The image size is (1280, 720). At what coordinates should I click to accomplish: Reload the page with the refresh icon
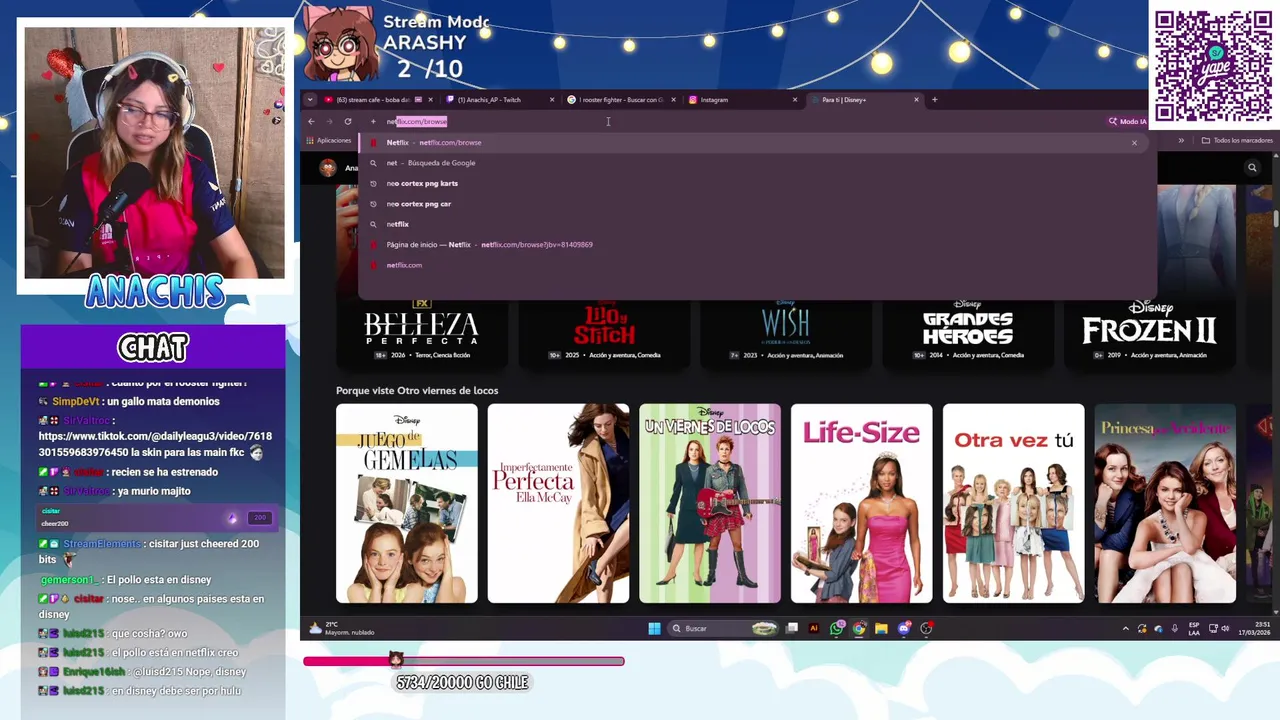[348, 121]
